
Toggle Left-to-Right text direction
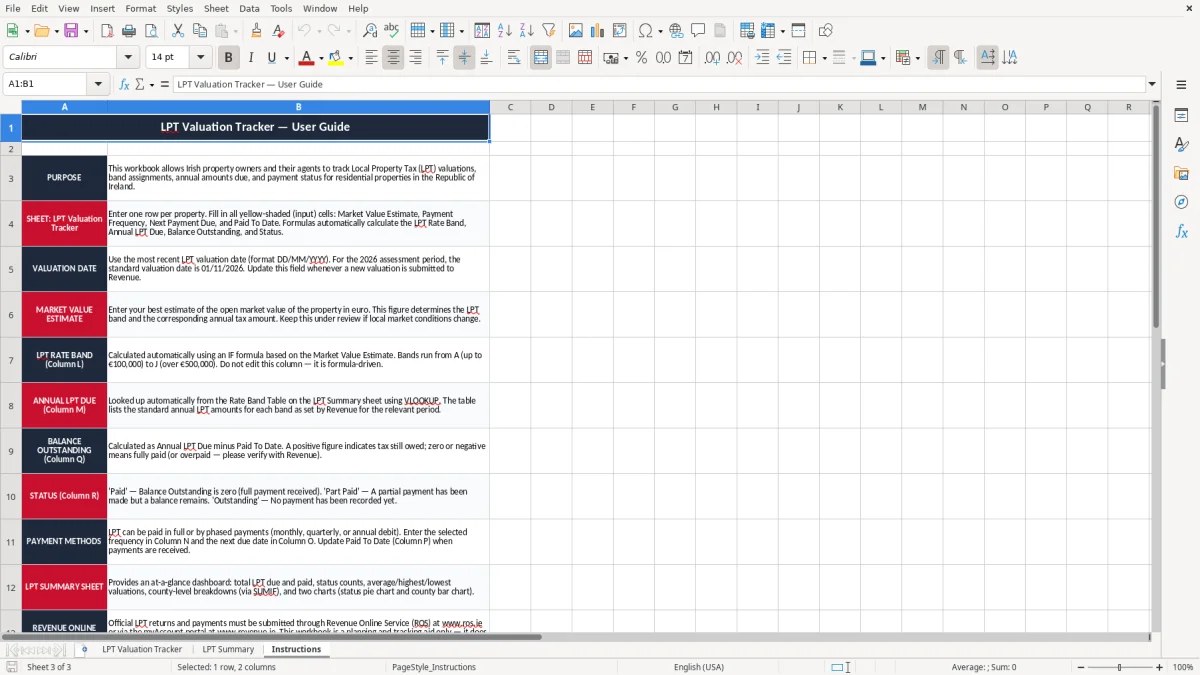tap(938, 58)
